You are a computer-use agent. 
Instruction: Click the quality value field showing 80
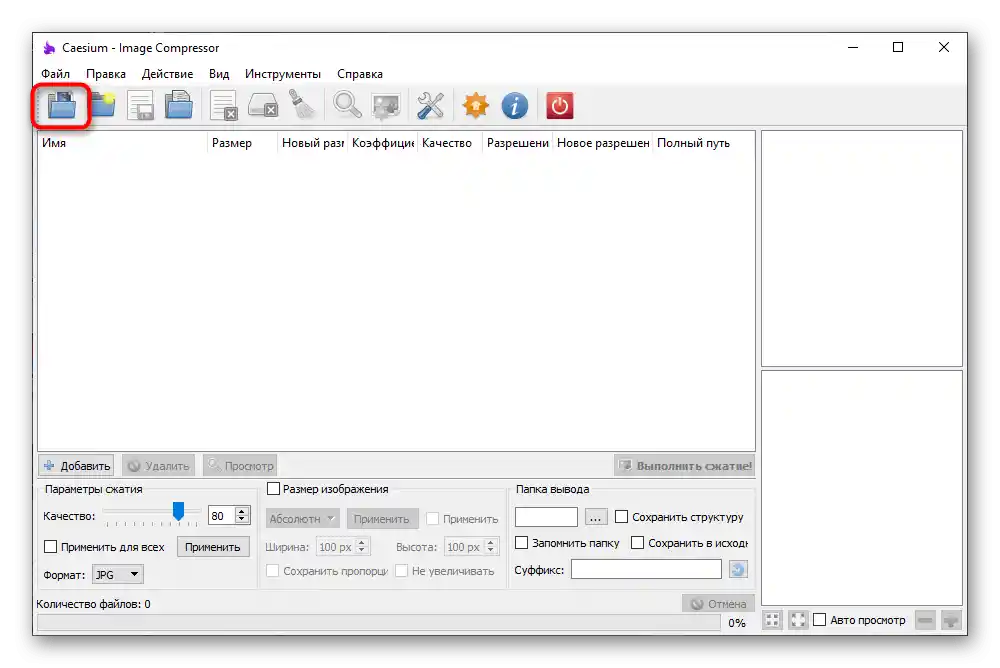click(x=221, y=516)
